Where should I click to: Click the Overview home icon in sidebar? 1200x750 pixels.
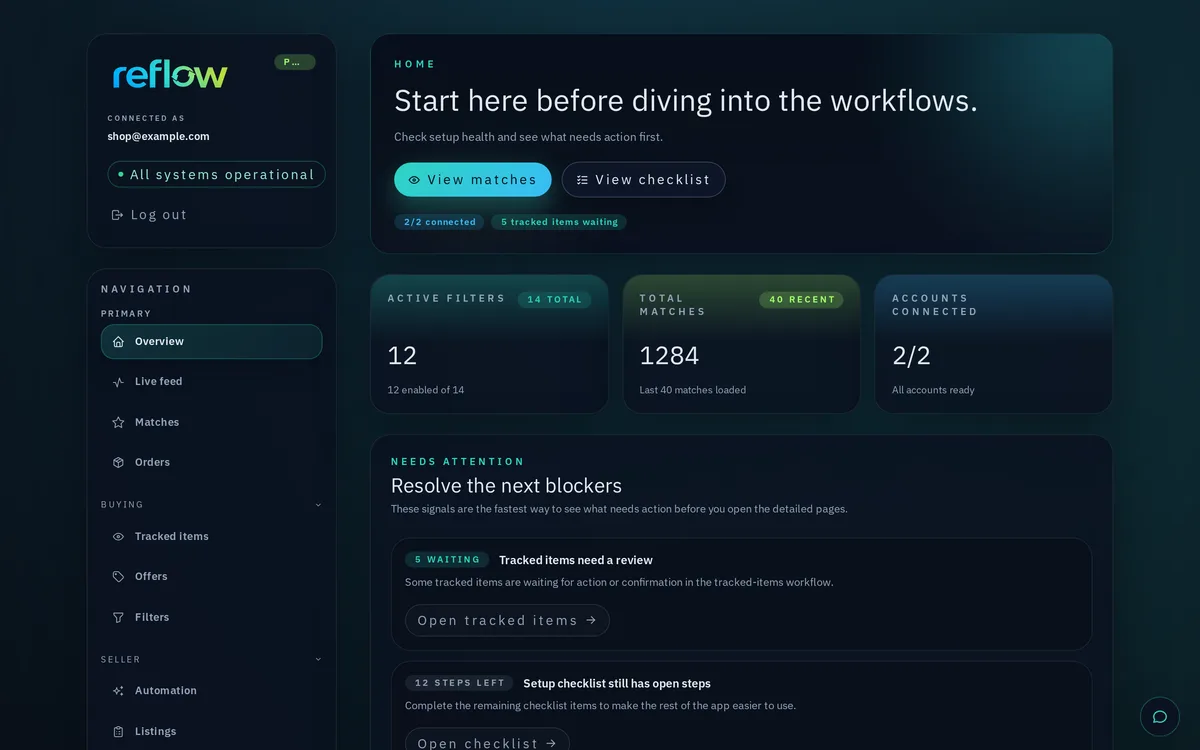click(x=118, y=342)
